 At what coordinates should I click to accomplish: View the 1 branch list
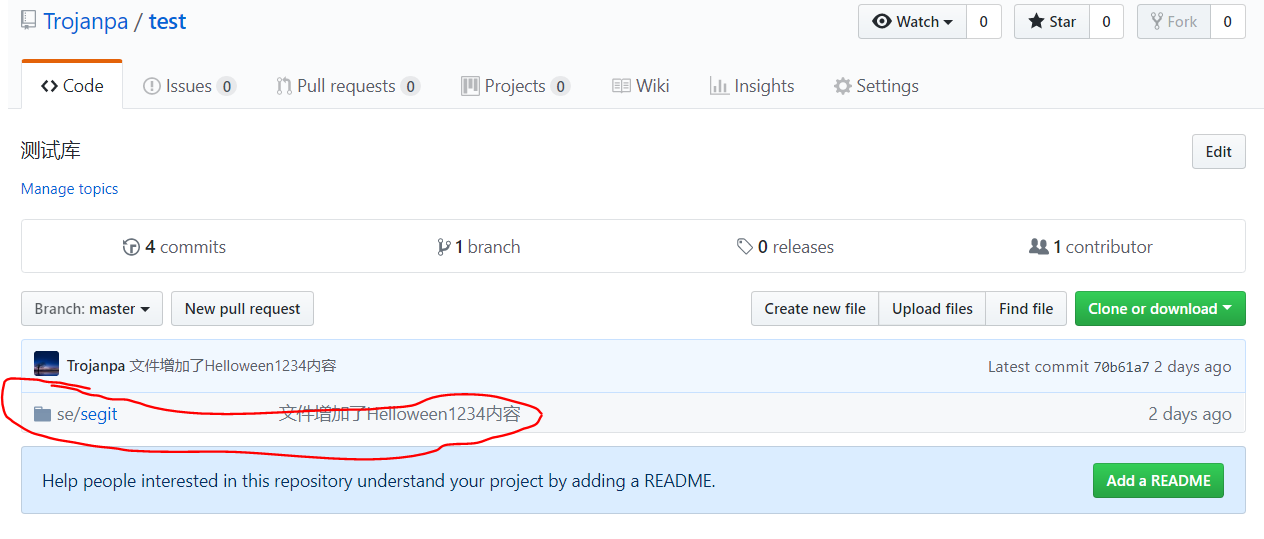(479, 247)
